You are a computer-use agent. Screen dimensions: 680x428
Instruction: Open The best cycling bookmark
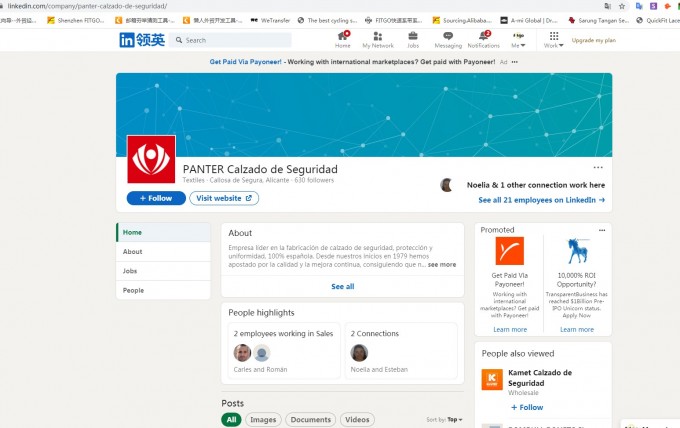(x=327, y=20)
